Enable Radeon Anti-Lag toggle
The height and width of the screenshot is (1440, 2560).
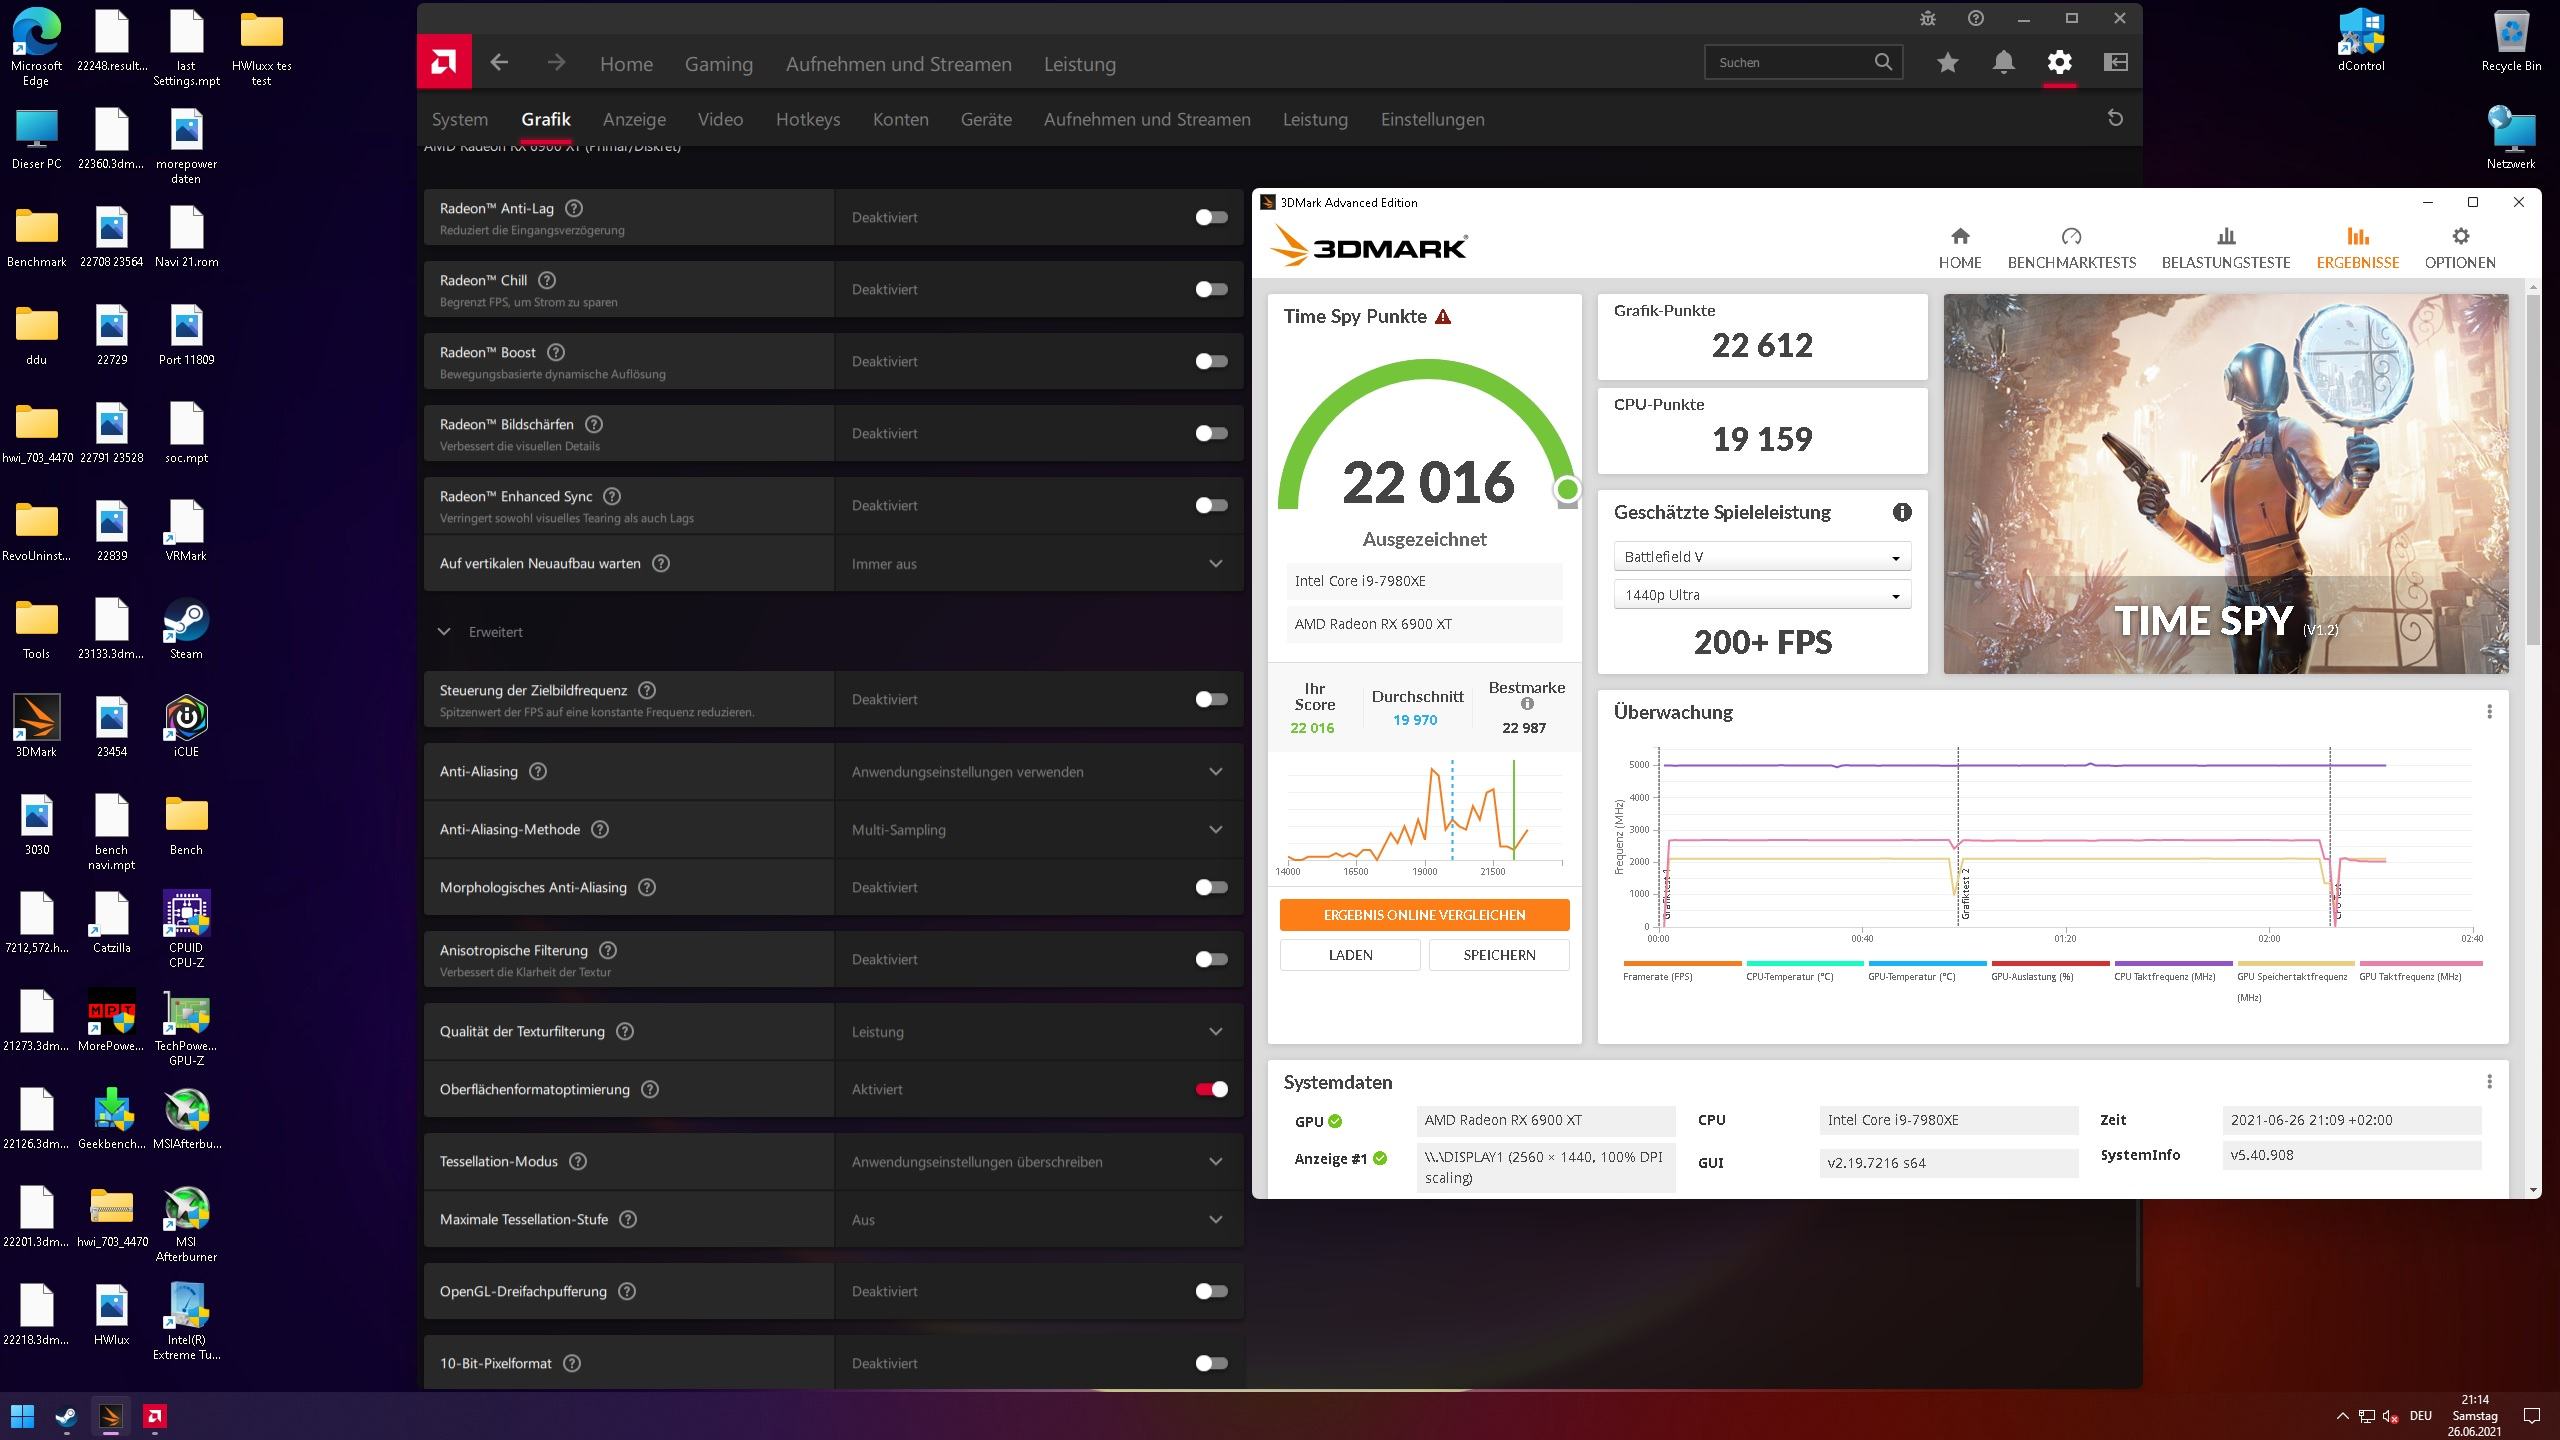1211,217
